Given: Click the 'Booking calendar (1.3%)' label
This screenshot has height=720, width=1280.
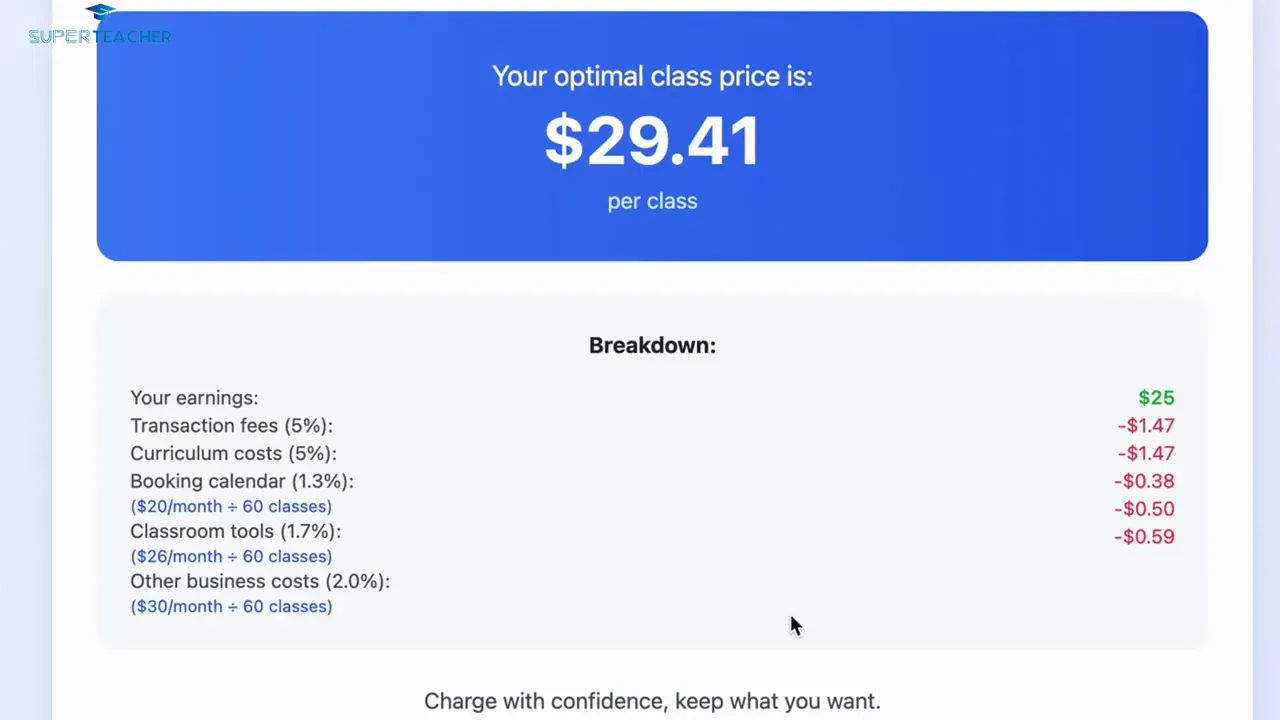Looking at the screenshot, I should pyautogui.click(x=241, y=481).
